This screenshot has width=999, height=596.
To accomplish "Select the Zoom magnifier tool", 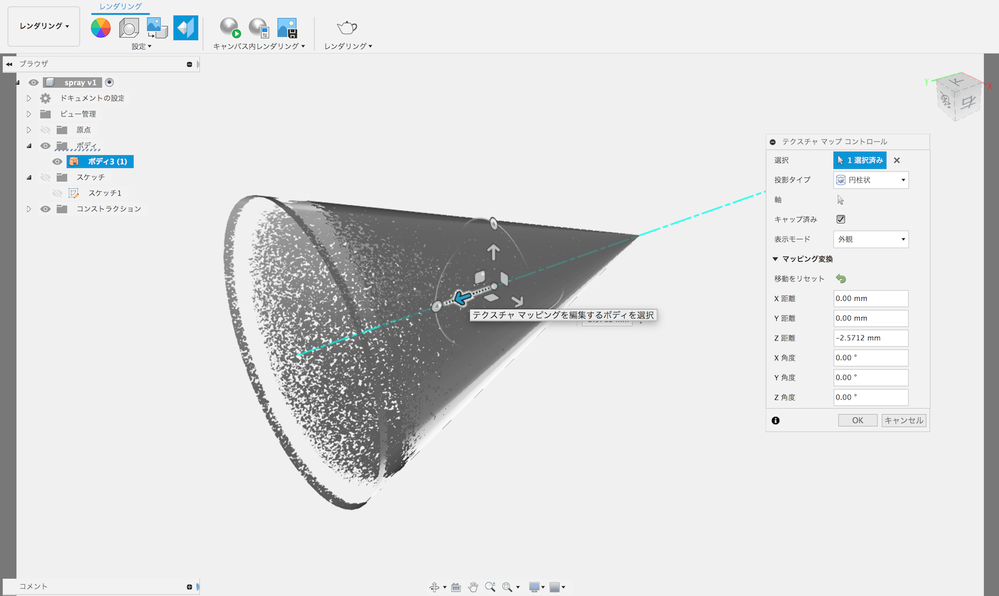I will point(490,587).
